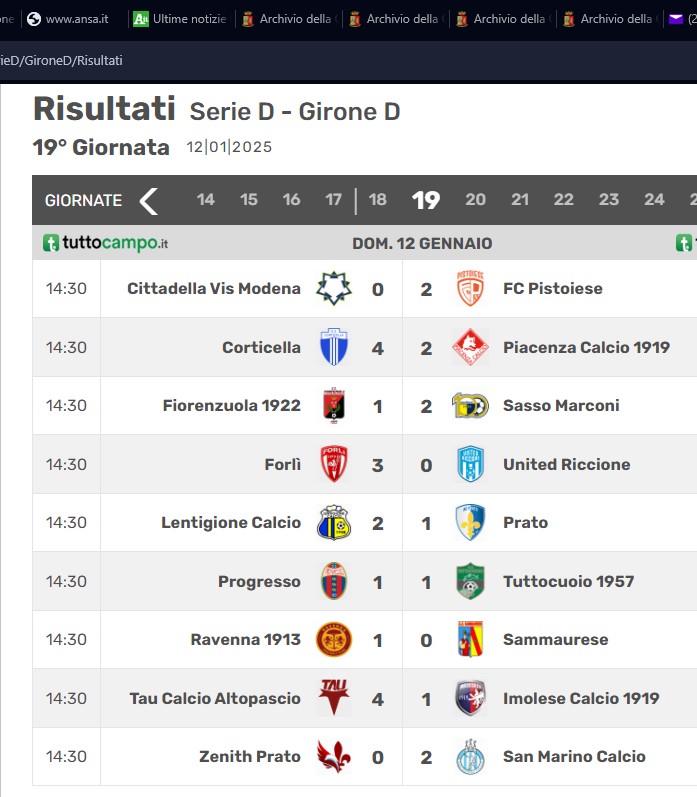Select giornata 24 in the round bar
The height and width of the screenshot is (797, 697).
point(654,200)
